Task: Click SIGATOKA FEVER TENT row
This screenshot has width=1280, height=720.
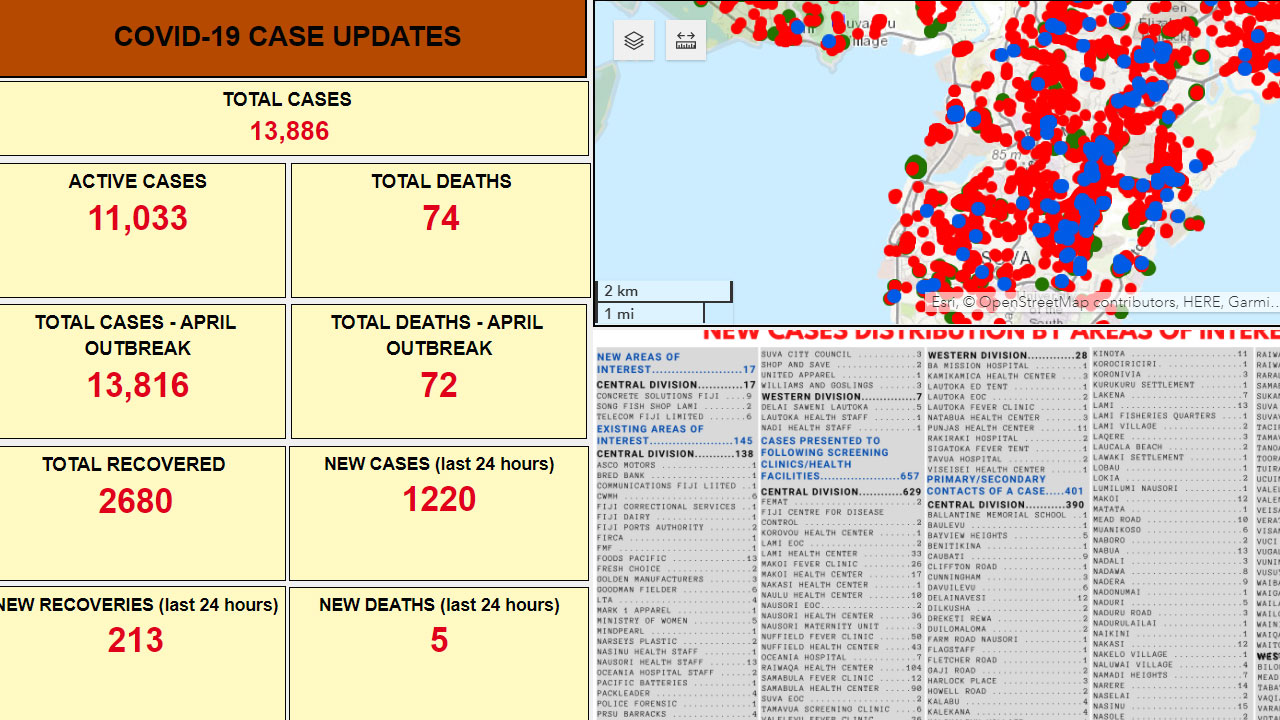Action: (x=1007, y=449)
